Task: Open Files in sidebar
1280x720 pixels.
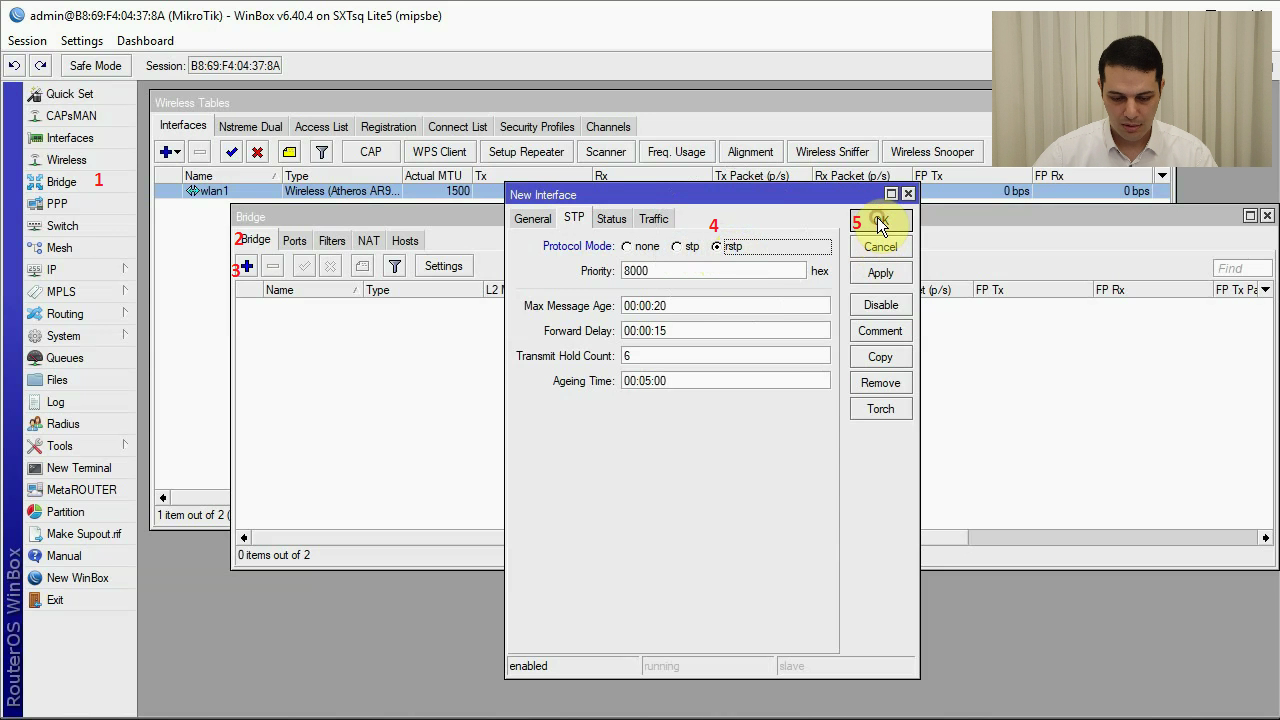Action: coord(57,380)
